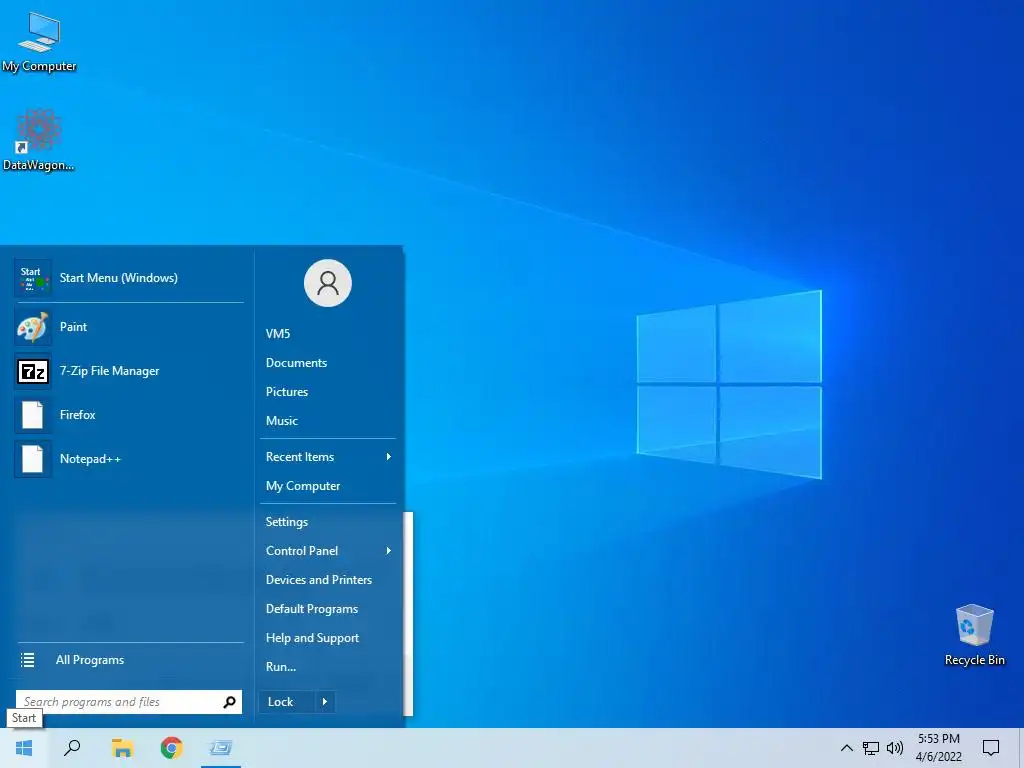Image resolution: width=1024 pixels, height=768 pixels.
Task: Click the blank Firefox document icon
Action: click(33, 415)
